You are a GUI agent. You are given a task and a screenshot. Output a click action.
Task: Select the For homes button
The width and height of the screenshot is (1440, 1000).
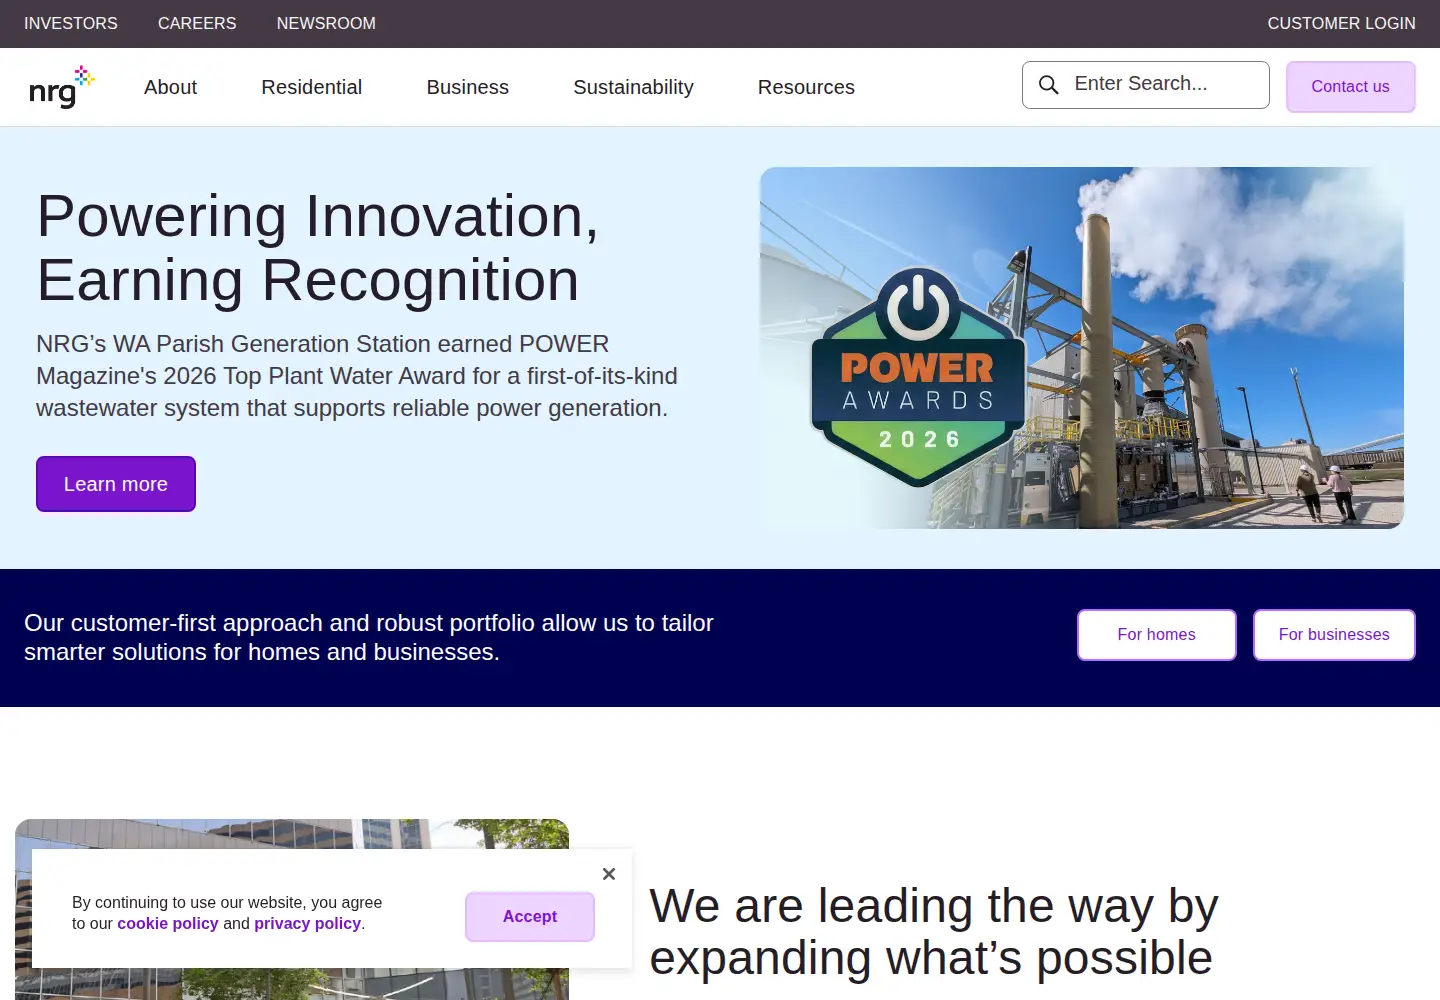(1156, 635)
